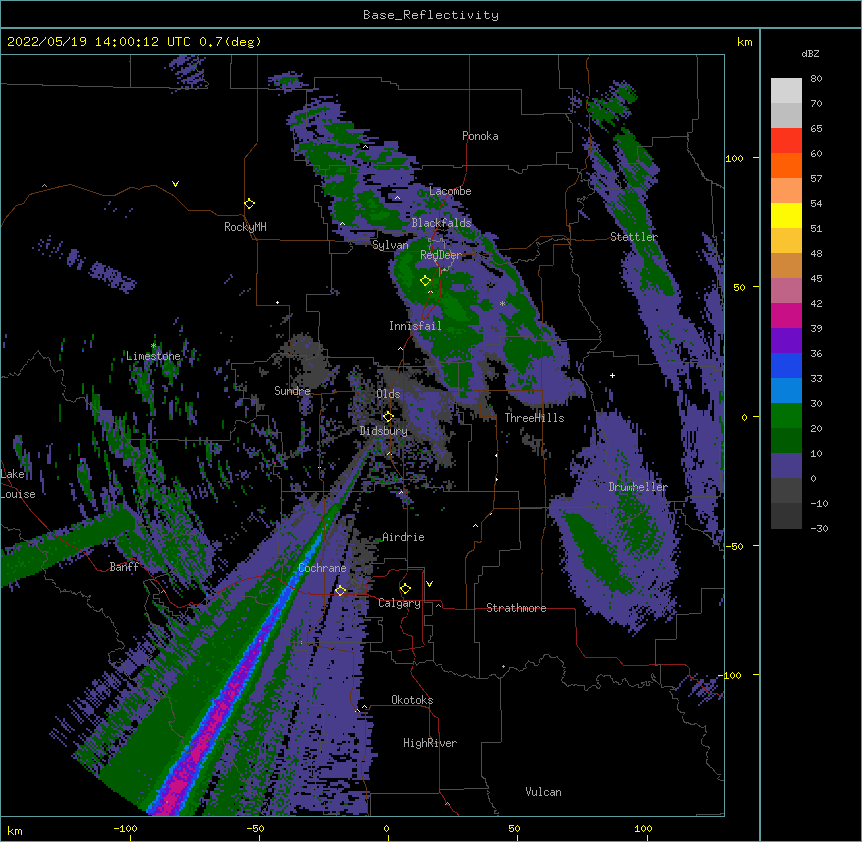Select the violet 36-39 dBZ legend band

[786, 341]
